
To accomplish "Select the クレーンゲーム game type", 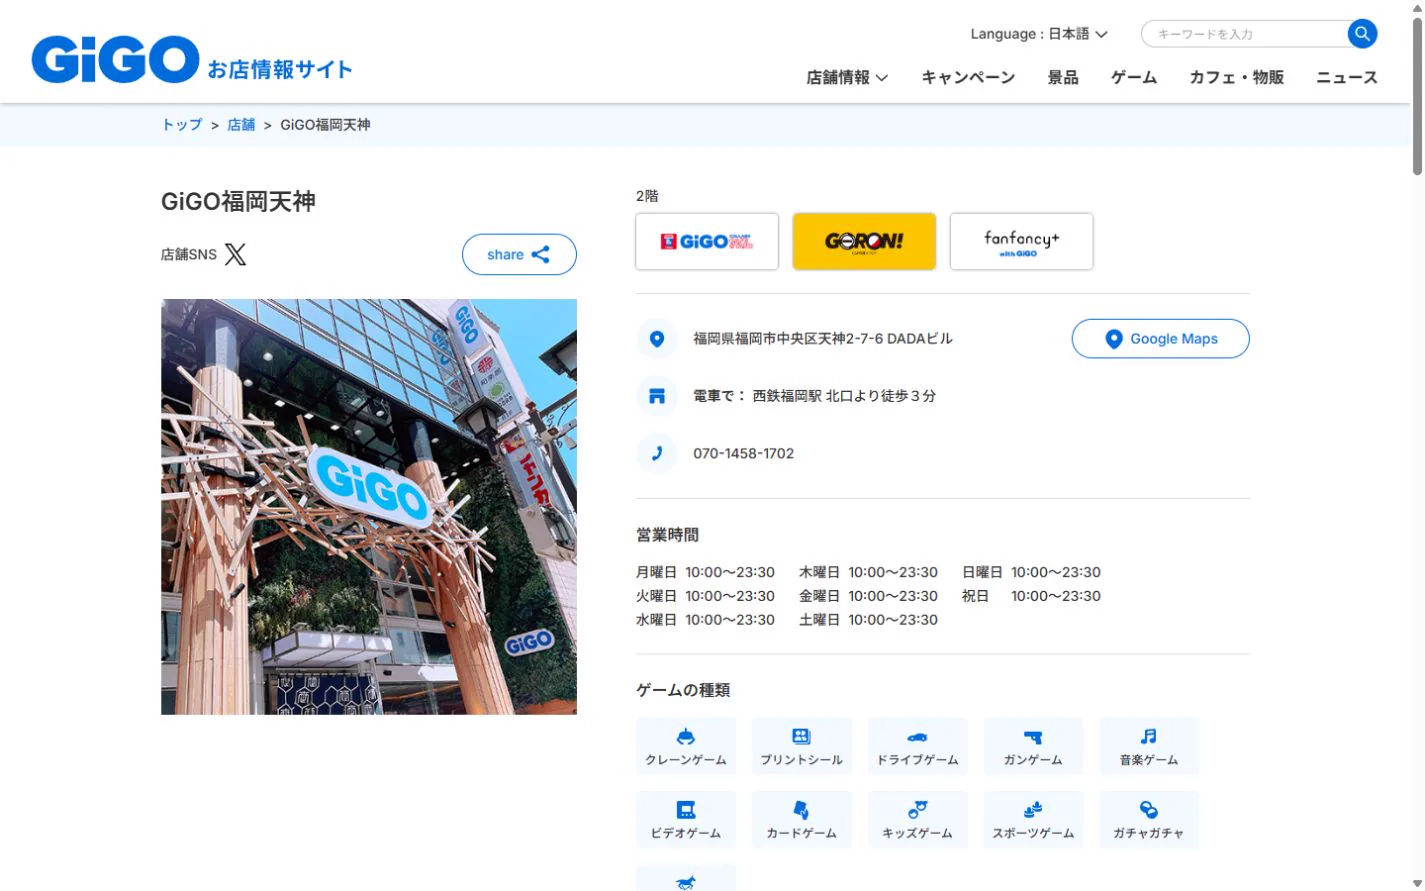I will [x=686, y=746].
